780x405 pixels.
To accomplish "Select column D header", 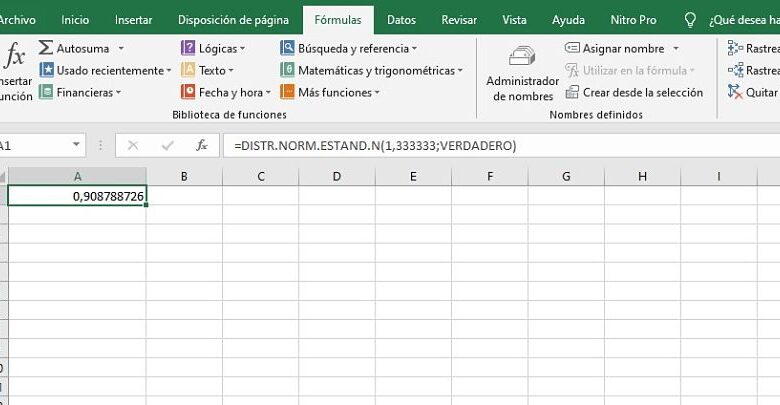I will click(337, 177).
